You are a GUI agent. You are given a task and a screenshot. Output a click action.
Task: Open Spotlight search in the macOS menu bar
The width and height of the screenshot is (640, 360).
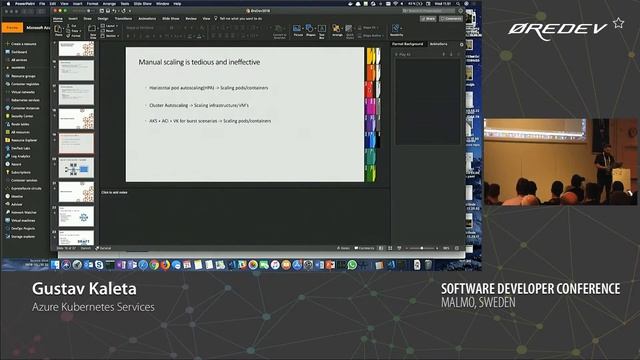(x=458, y=4)
